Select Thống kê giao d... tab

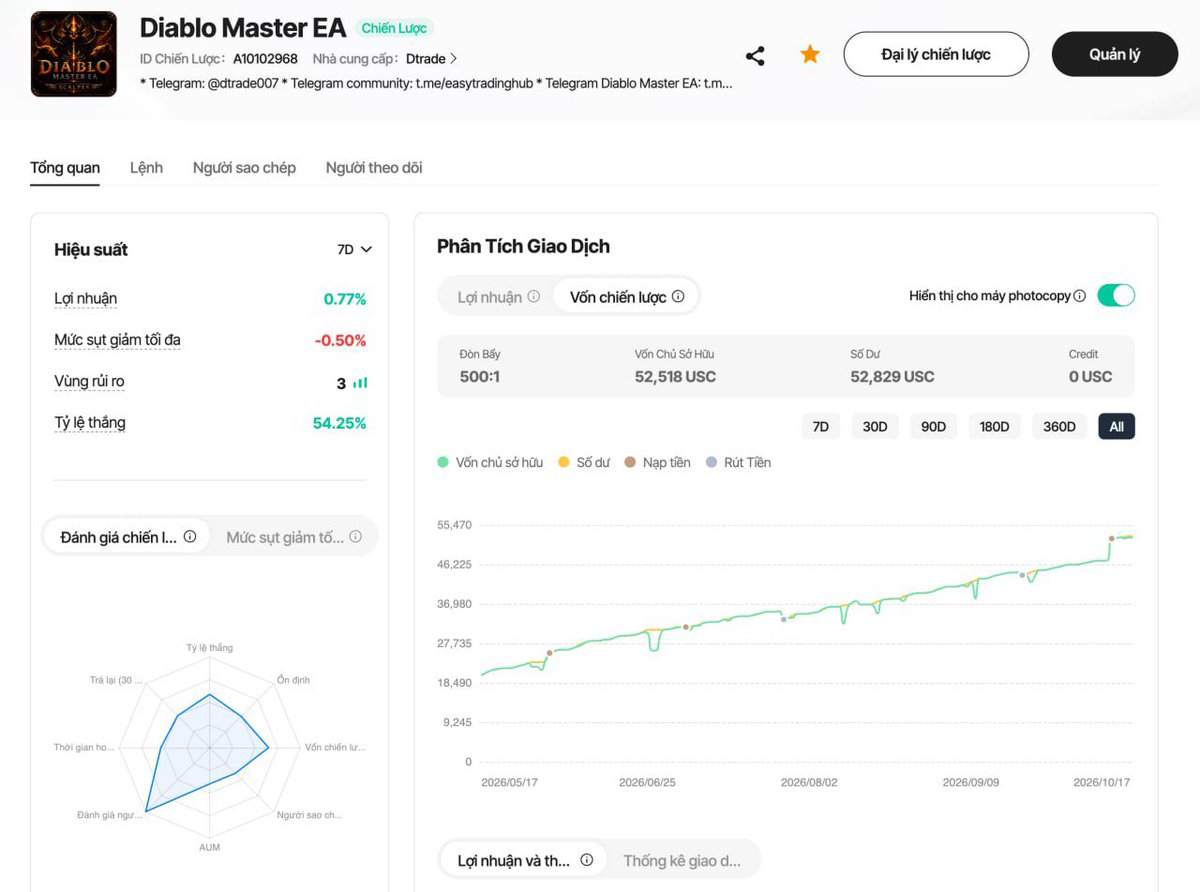[x=682, y=860]
